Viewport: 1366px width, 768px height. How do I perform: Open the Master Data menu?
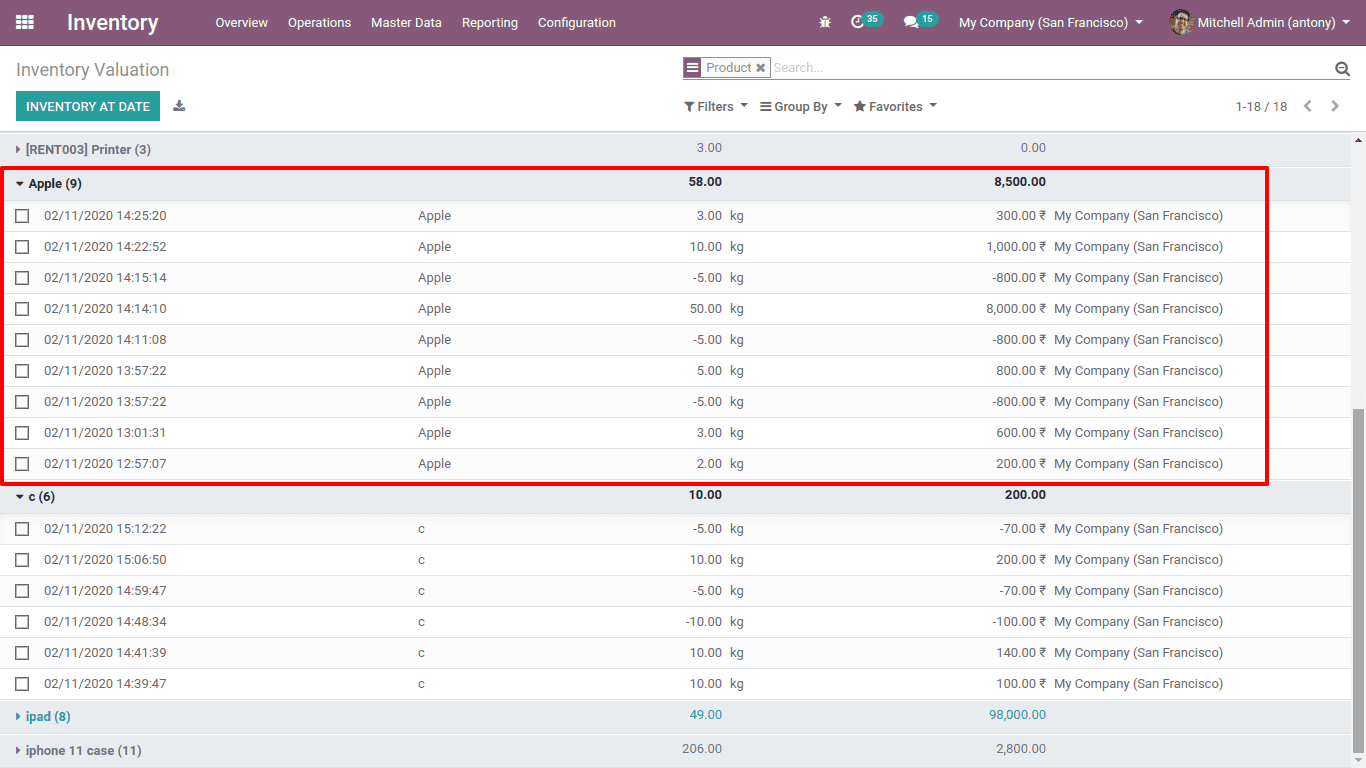pos(406,22)
